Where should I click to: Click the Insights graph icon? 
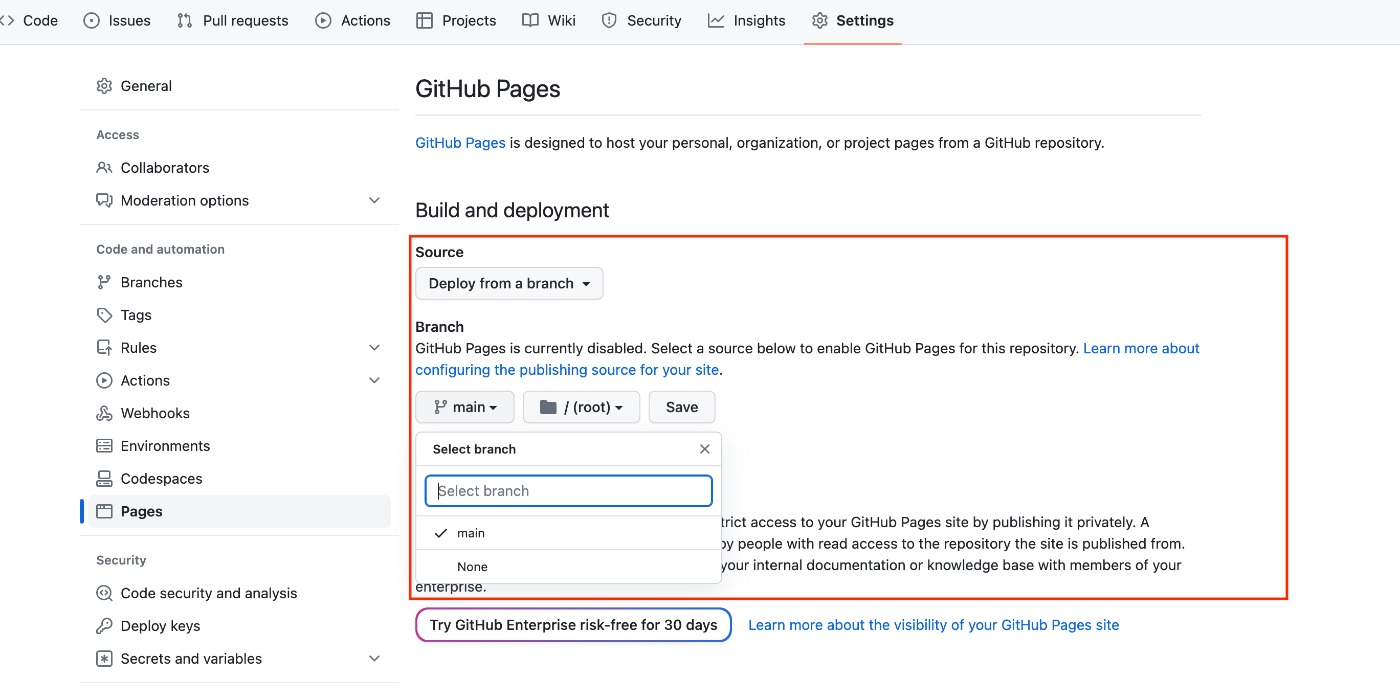(x=716, y=20)
